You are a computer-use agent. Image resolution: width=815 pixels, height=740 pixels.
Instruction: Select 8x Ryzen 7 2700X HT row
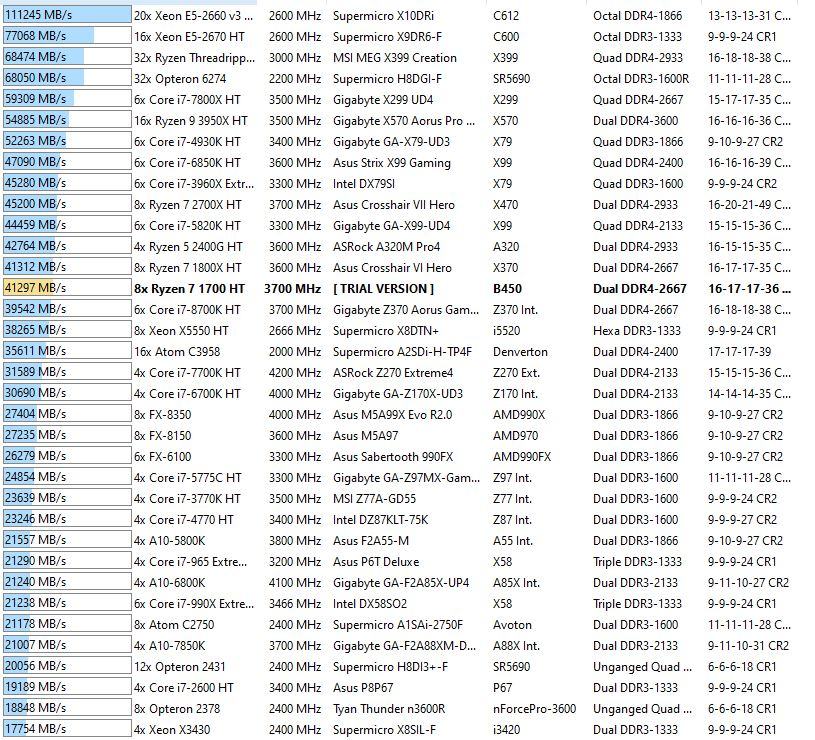point(397,205)
